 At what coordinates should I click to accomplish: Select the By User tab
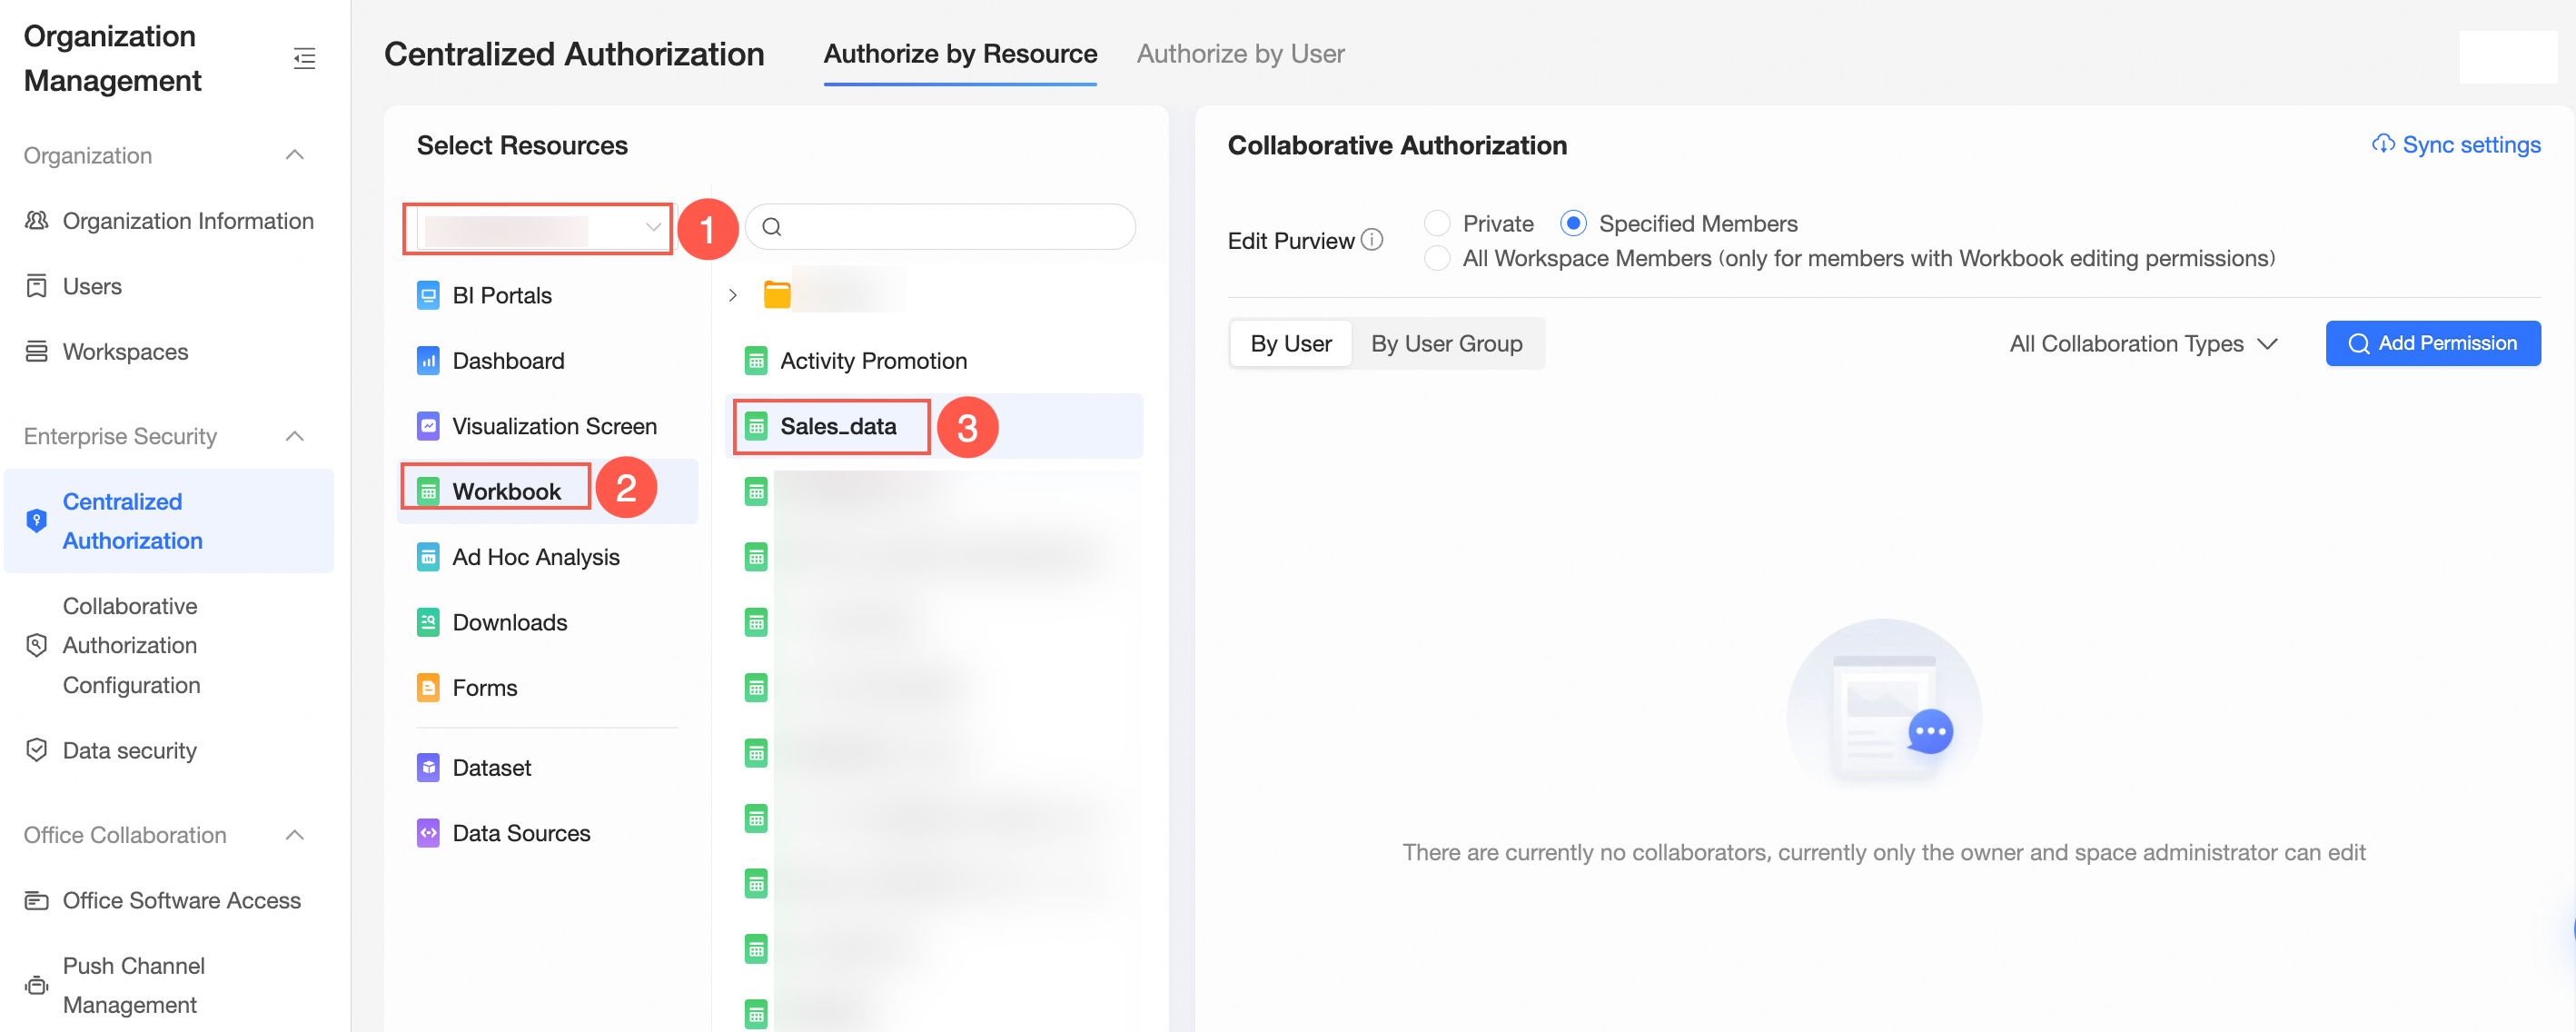pyautogui.click(x=1290, y=344)
